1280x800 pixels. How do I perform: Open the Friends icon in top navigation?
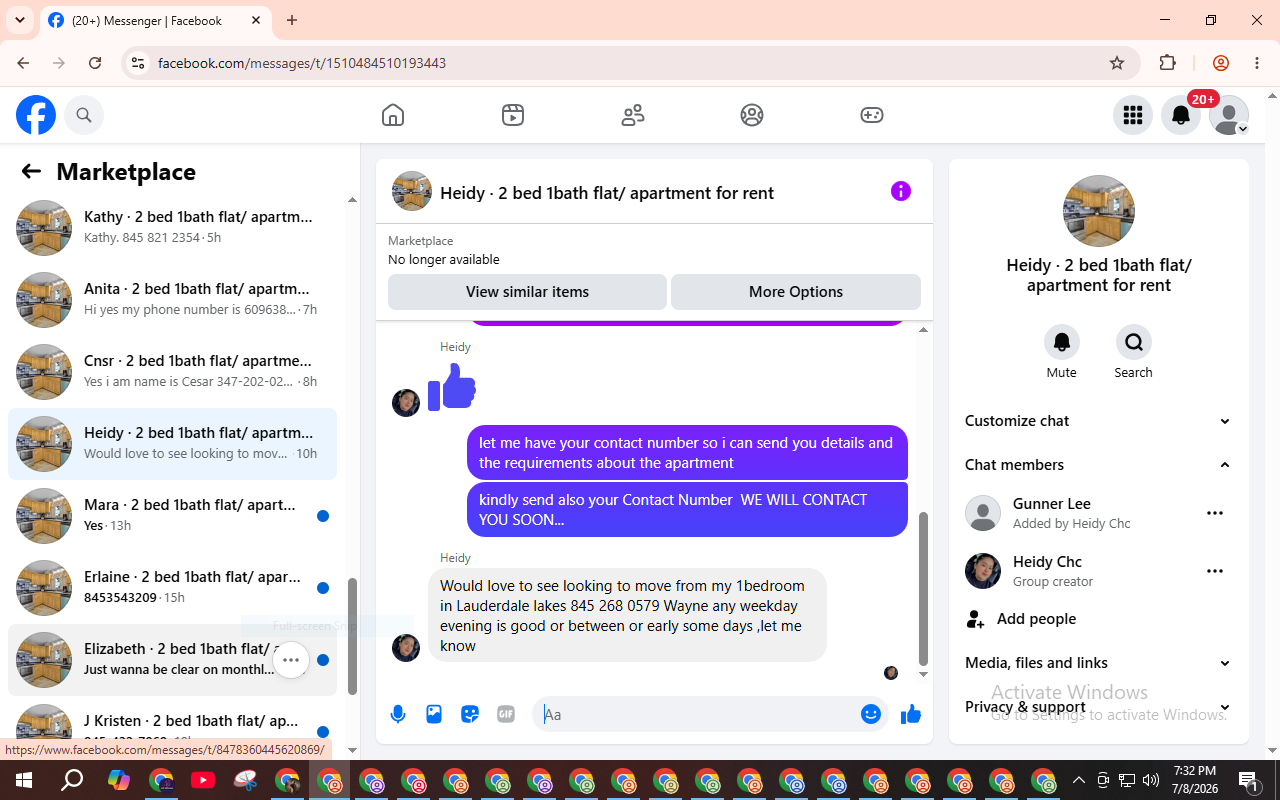coord(633,115)
